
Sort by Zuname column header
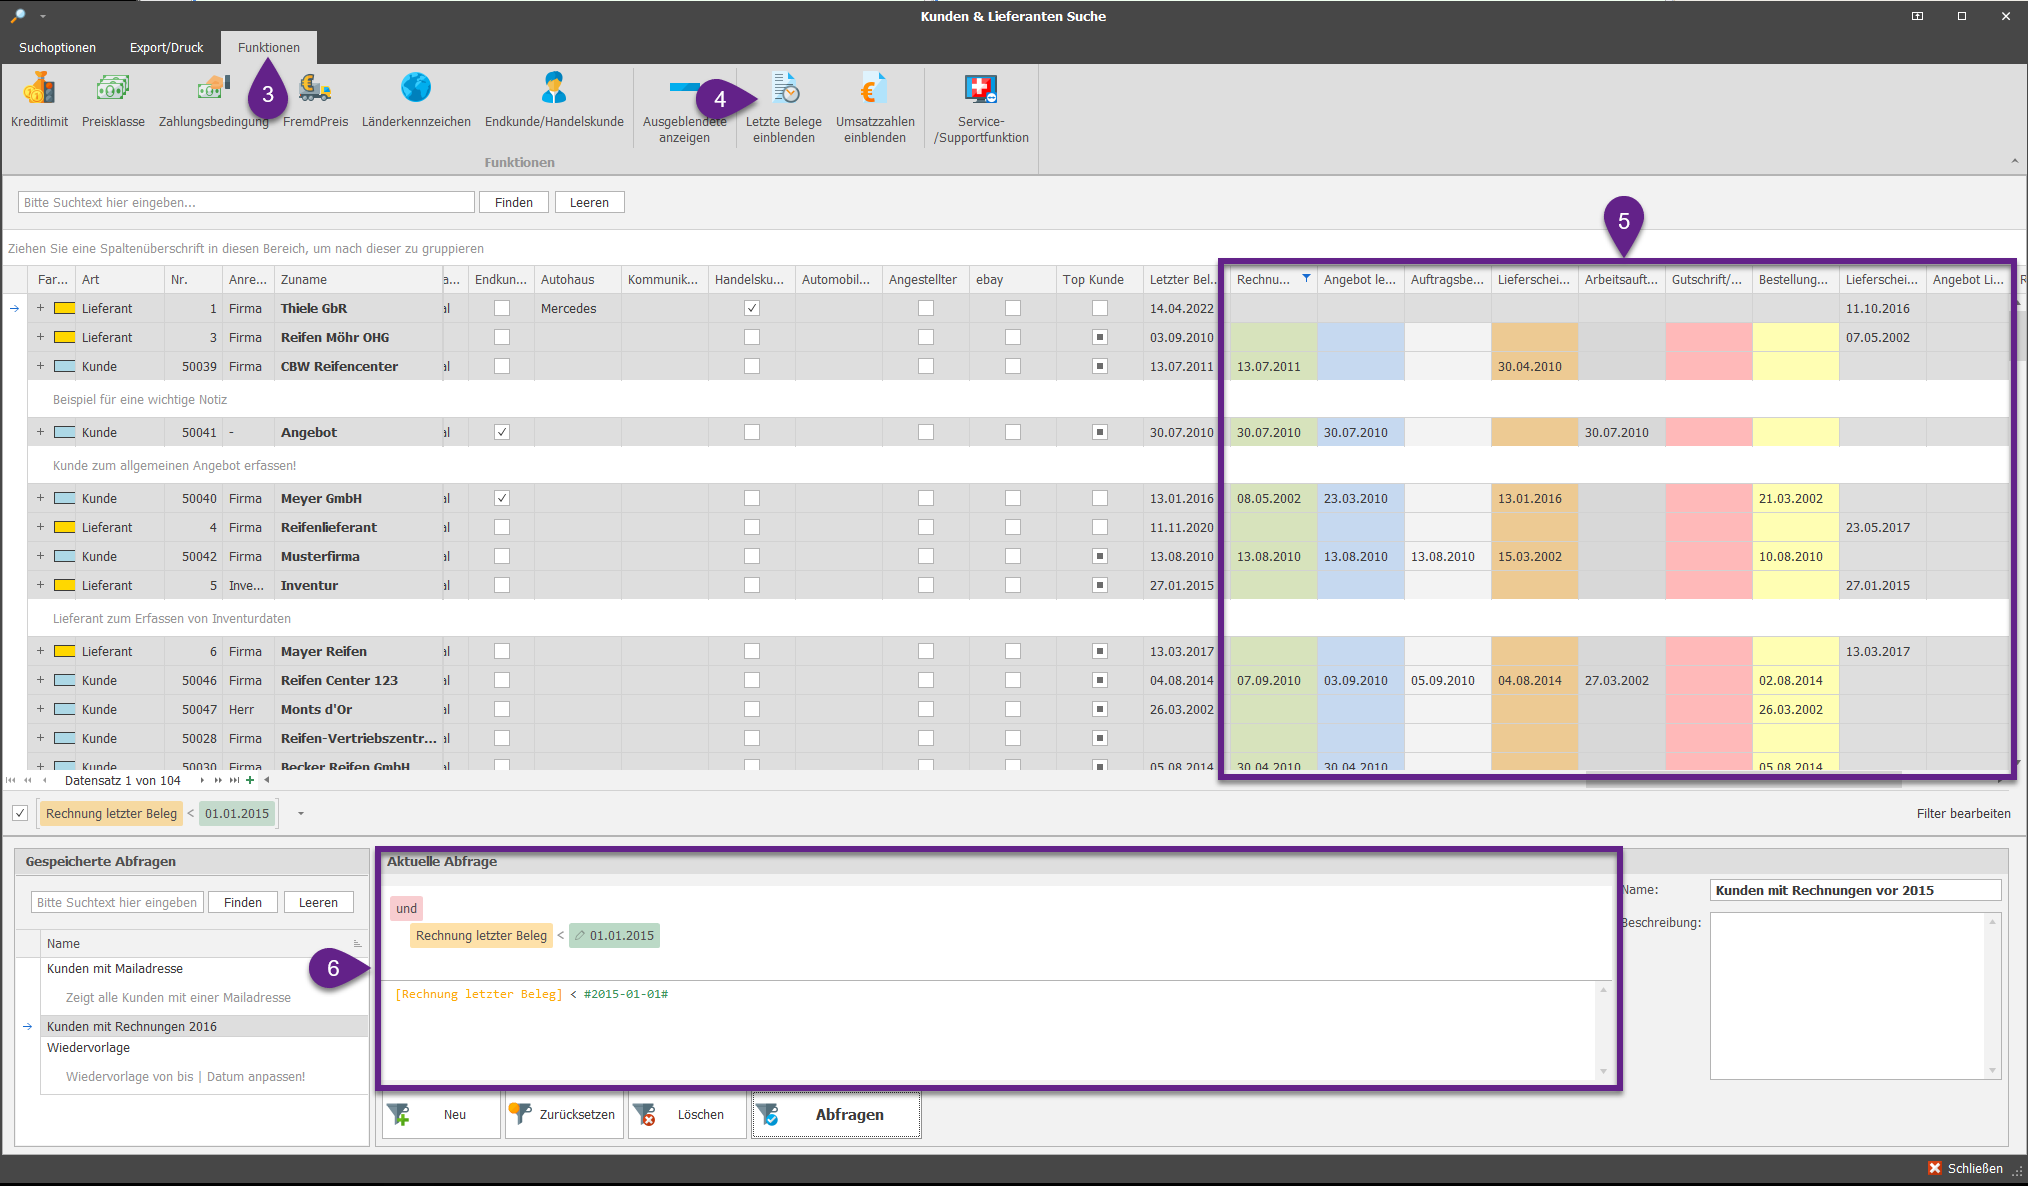(358, 279)
